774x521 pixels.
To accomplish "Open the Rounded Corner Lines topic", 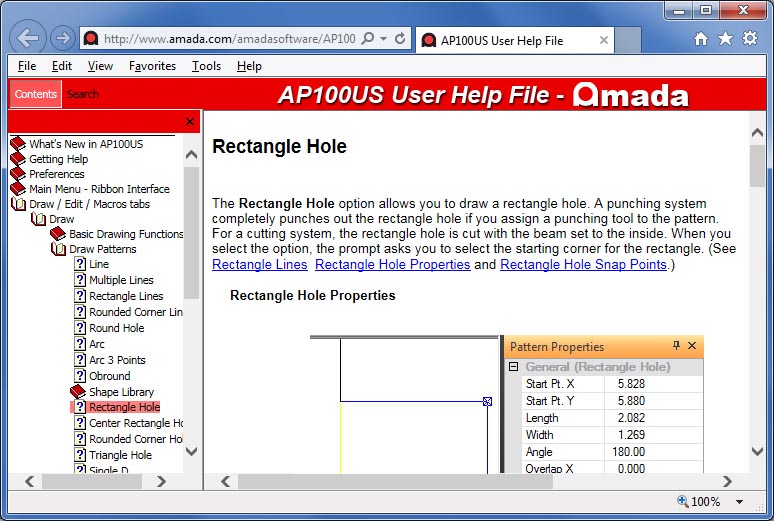I will [136, 312].
